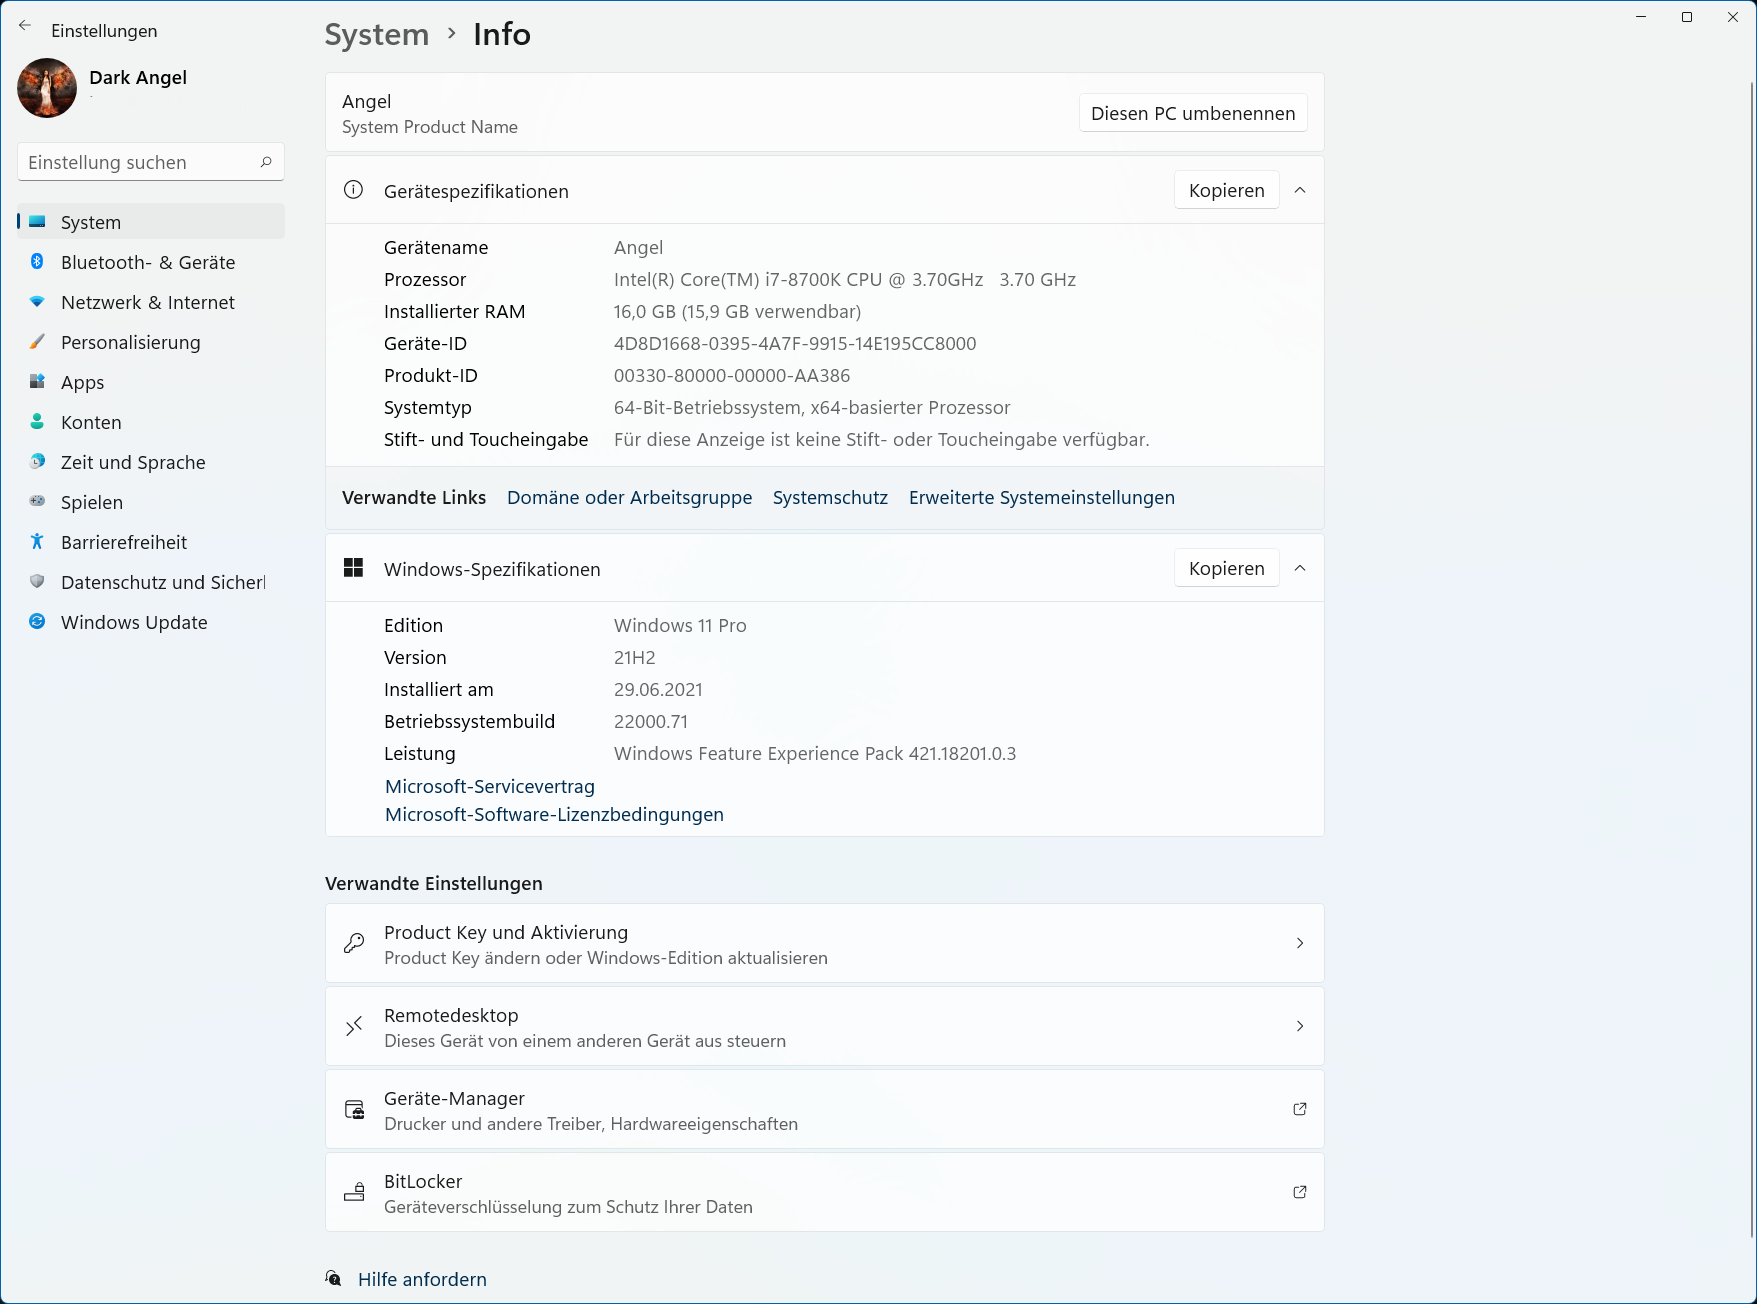Open Remotedesktop chevron arrow

click(x=1300, y=1026)
